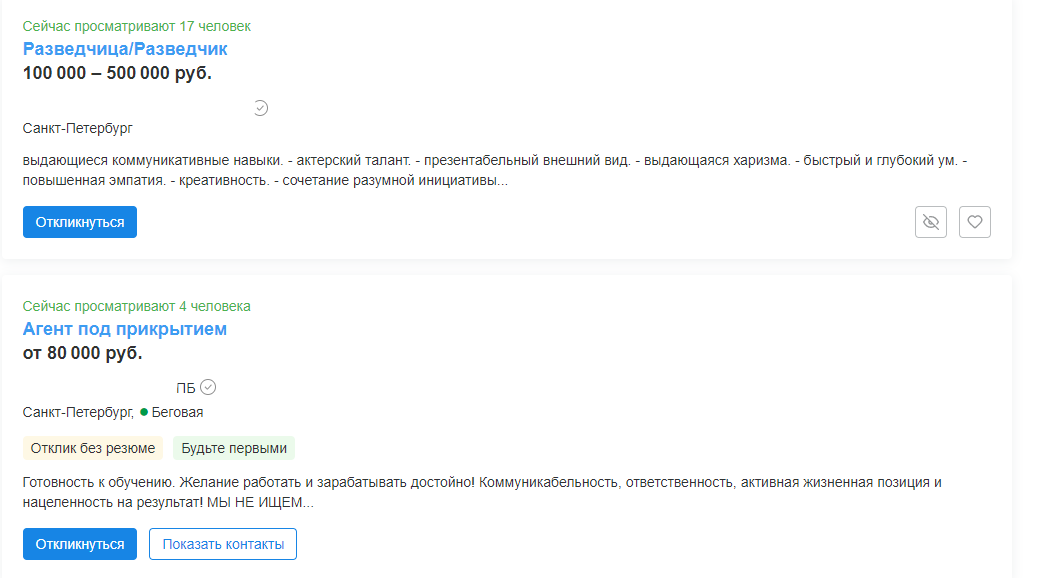Click Сейчас просматривают 17 человек notice
Viewport: 1049px width, 578px height.
click(137, 26)
